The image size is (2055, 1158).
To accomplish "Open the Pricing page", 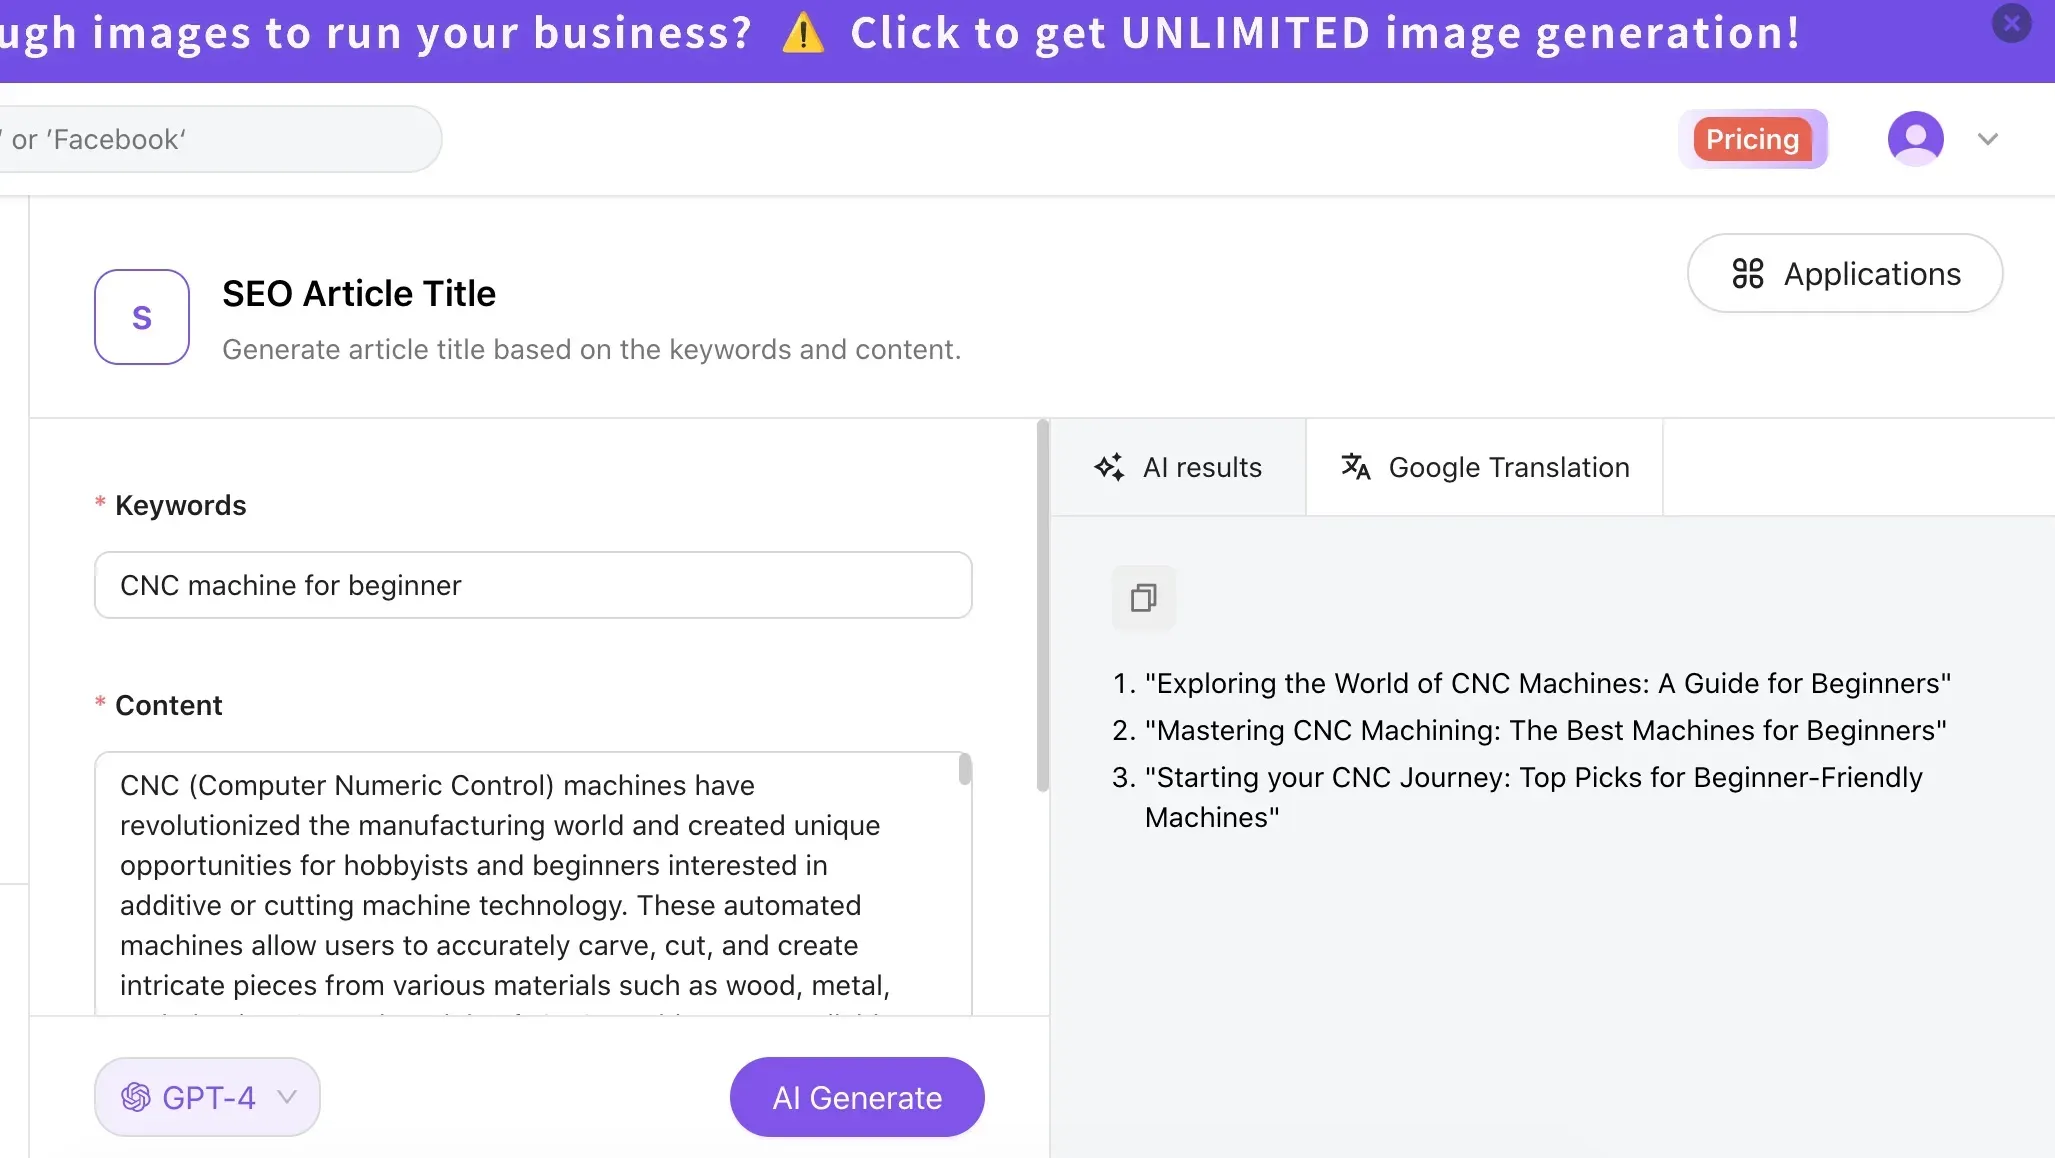I will click(x=1752, y=139).
